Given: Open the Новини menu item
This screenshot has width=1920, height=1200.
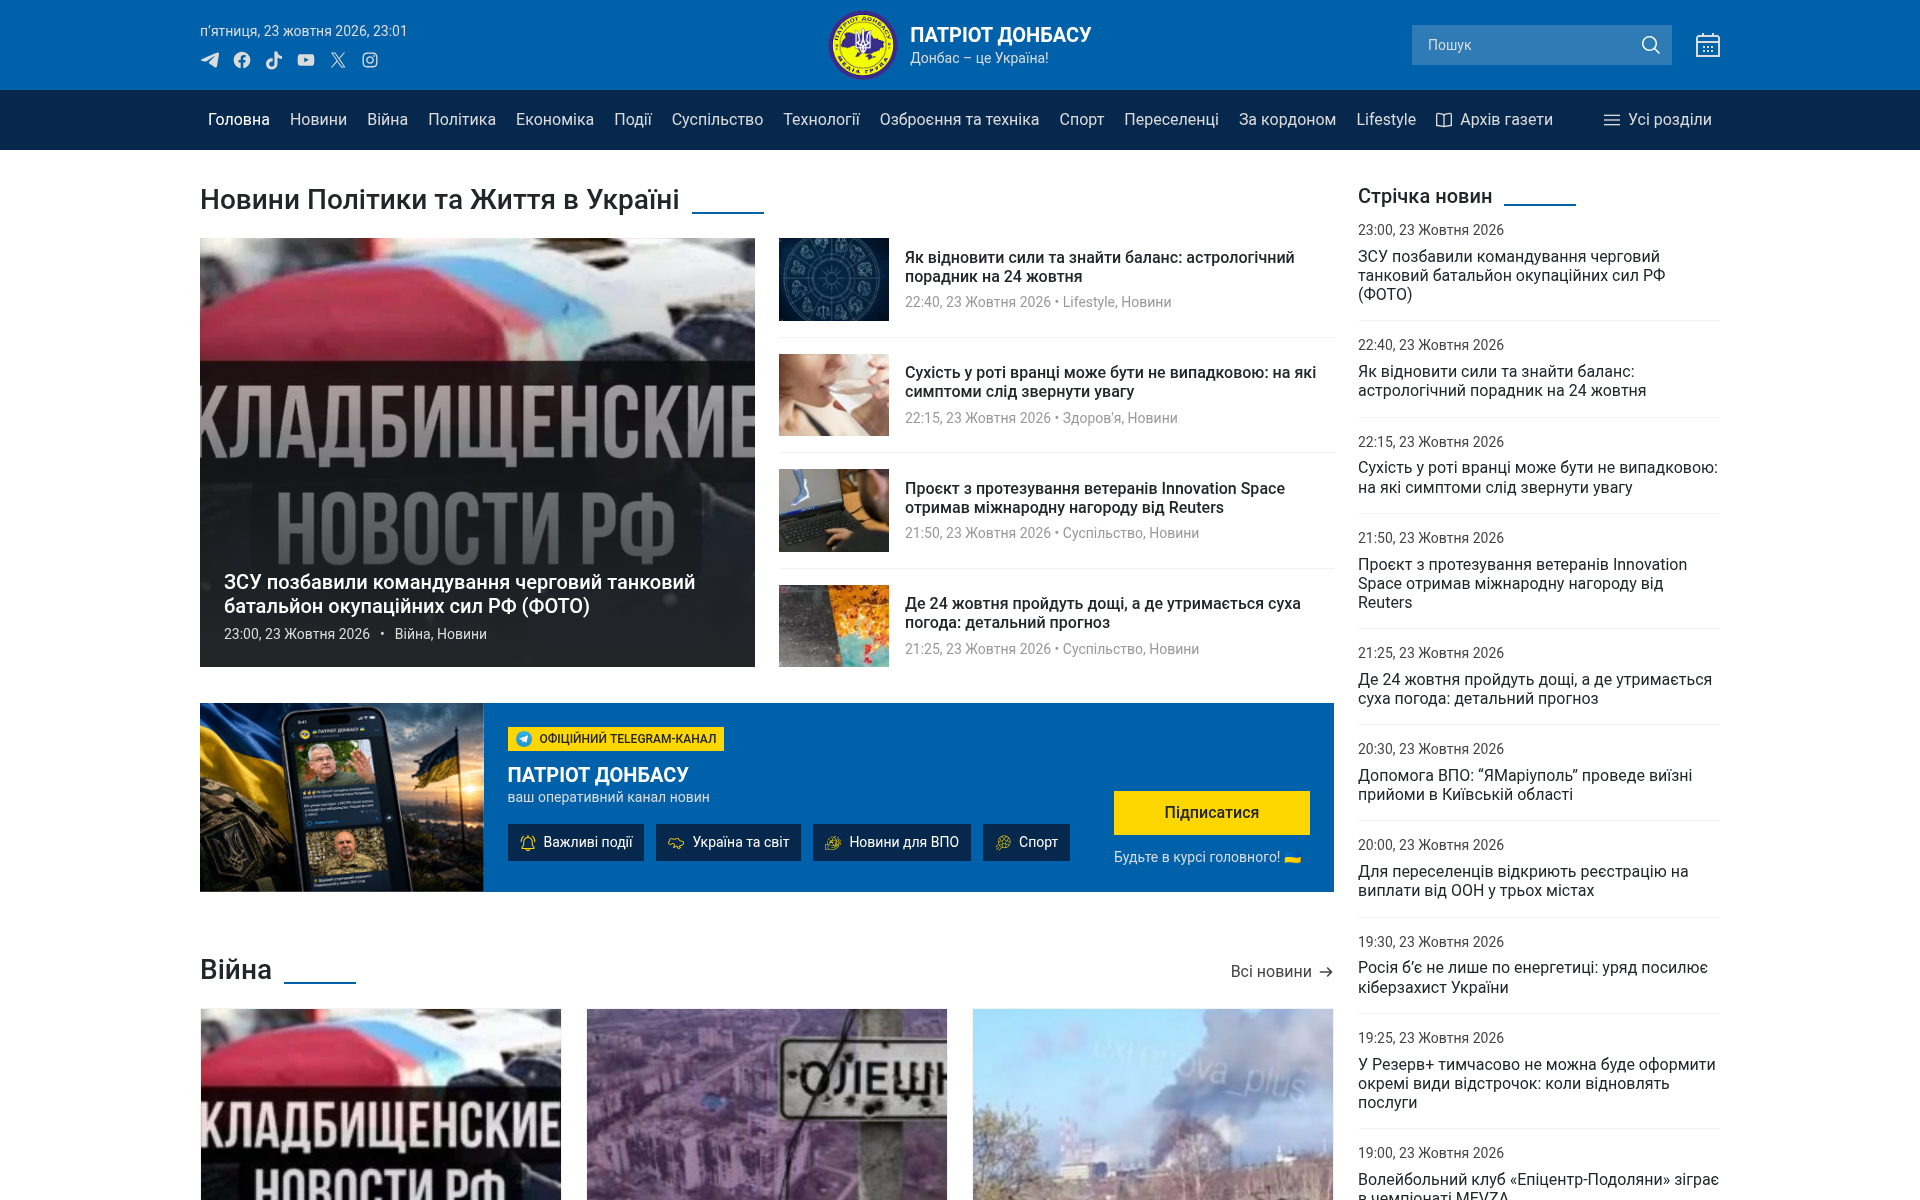Looking at the screenshot, I should [x=318, y=119].
